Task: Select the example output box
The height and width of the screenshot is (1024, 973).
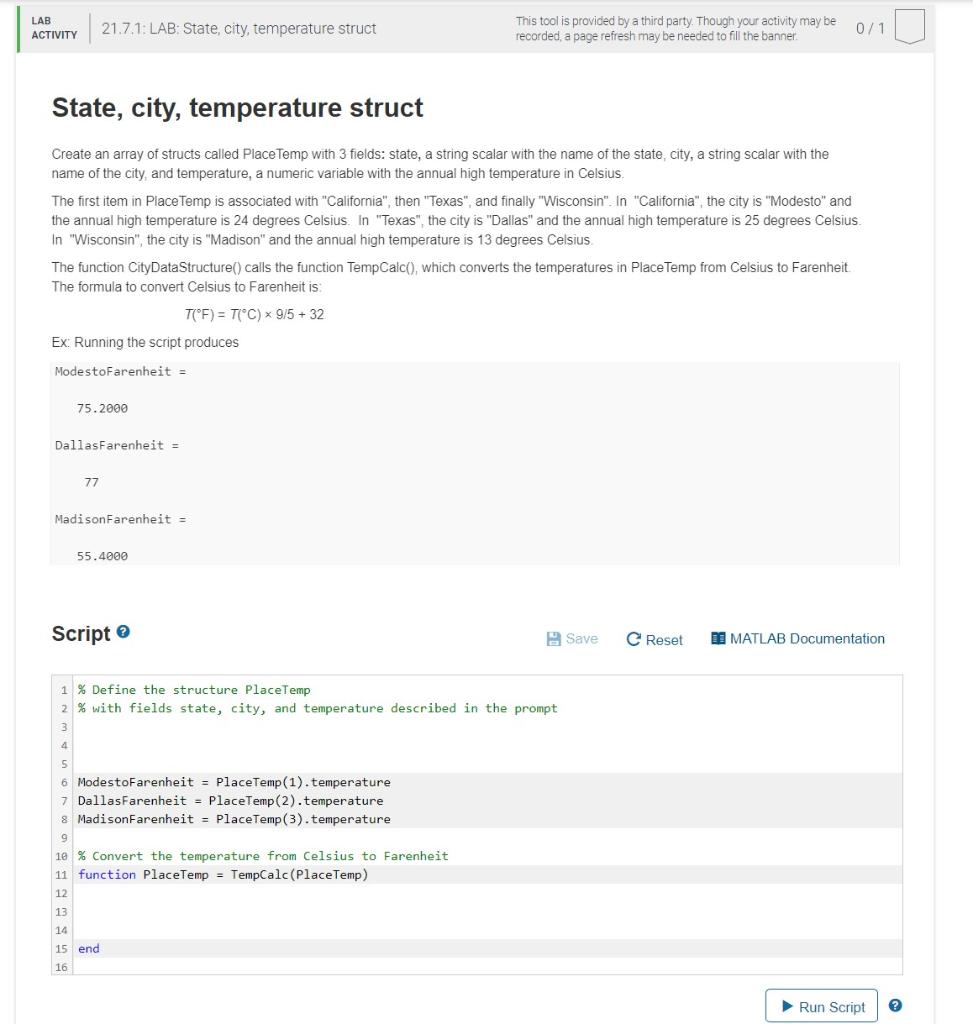Action: pos(475,462)
